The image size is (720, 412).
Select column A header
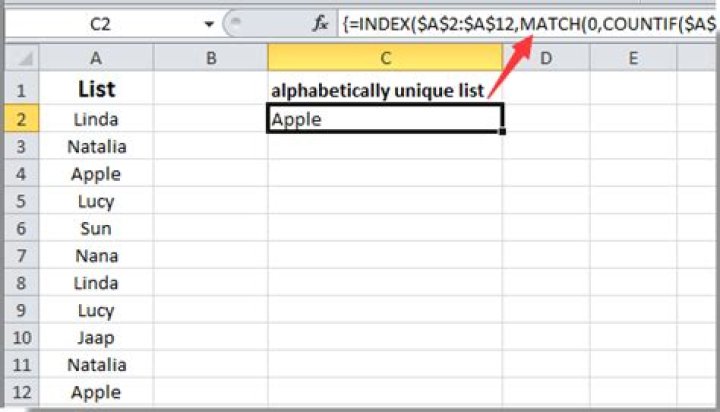[x=96, y=60]
